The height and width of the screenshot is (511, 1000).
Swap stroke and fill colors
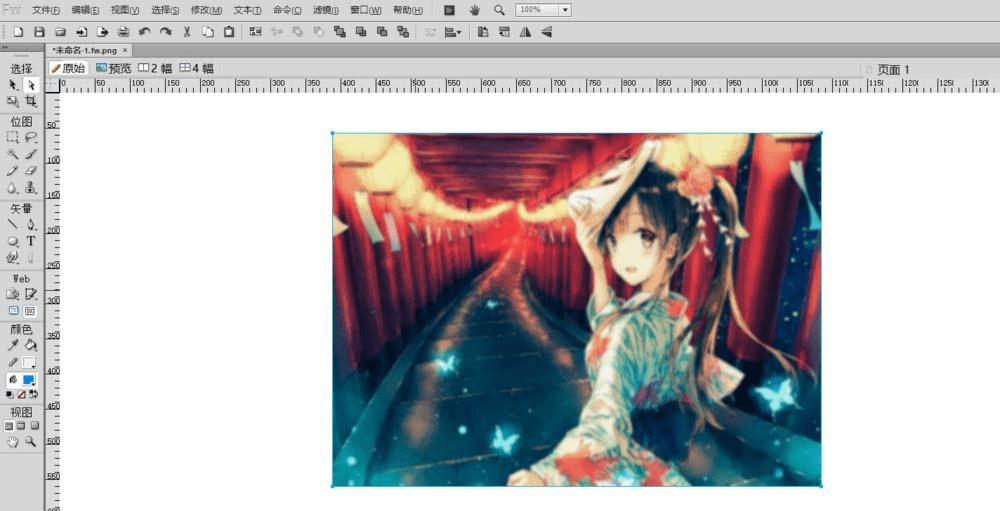click(34, 395)
